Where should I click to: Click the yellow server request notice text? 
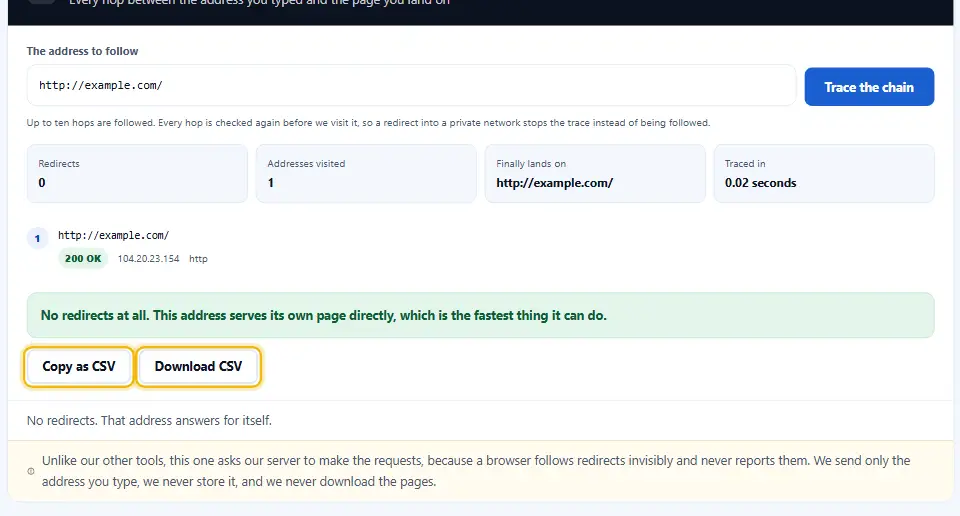tap(476, 471)
